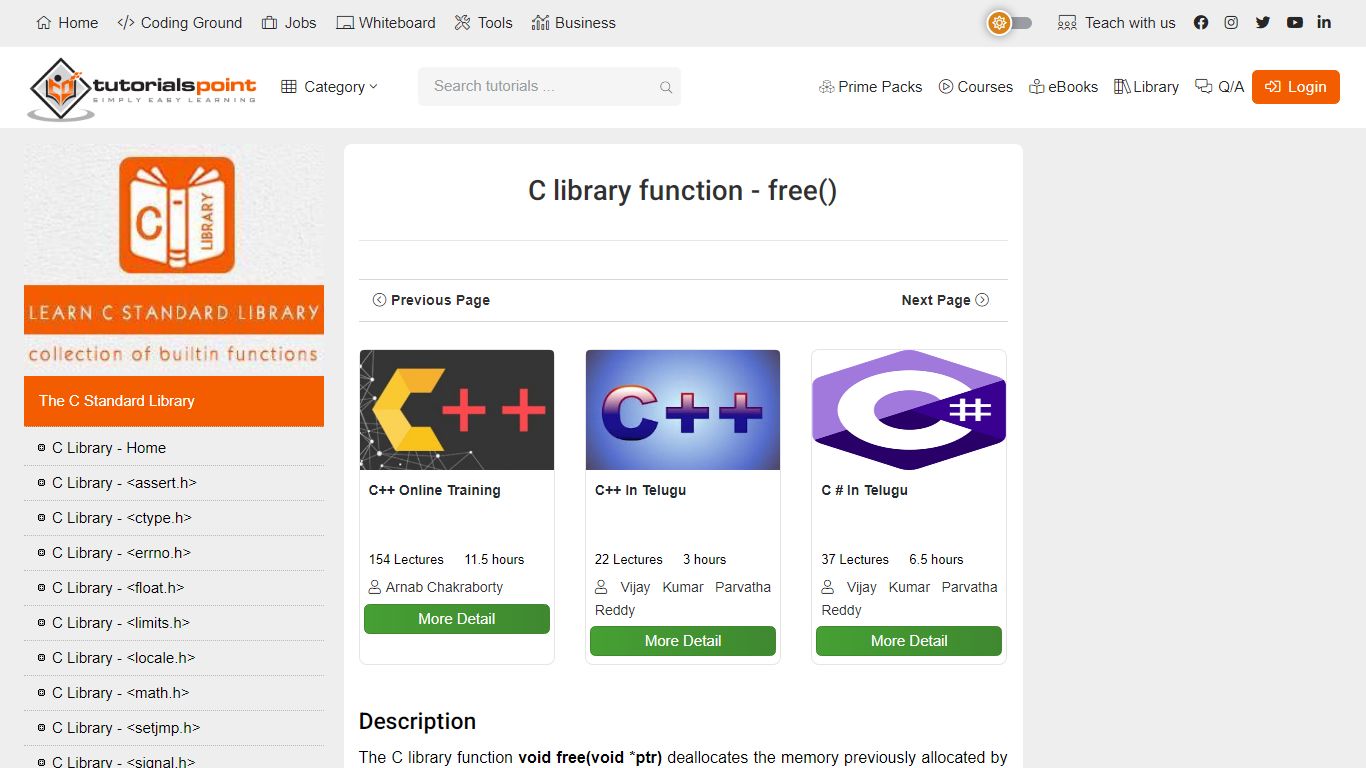Toggle the dark mode switch
The height and width of the screenshot is (768, 1366).
tap(1010, 23)
